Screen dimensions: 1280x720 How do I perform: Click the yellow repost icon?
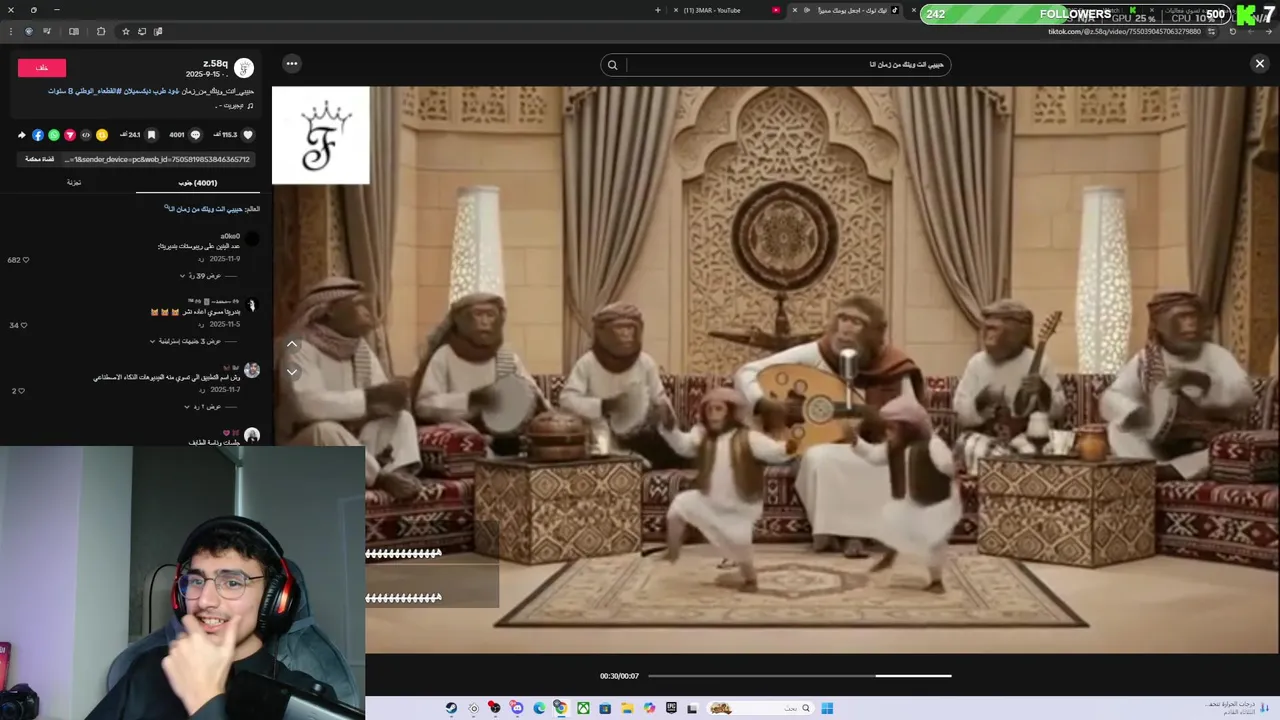tap(101, 135)
